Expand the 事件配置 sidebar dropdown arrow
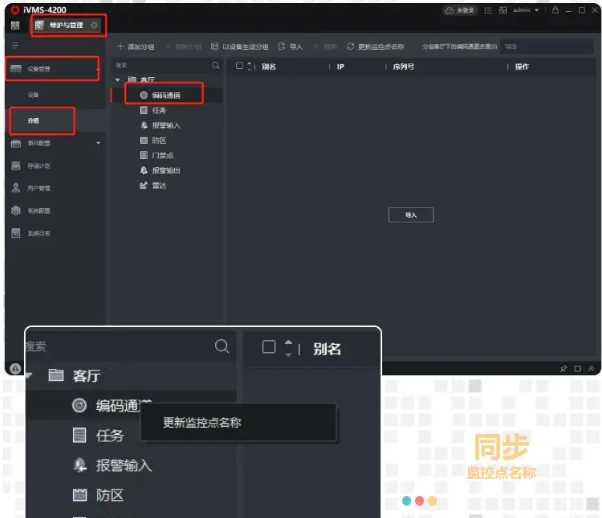The height and width of the screenshot is (518, 602). [98, 144]
